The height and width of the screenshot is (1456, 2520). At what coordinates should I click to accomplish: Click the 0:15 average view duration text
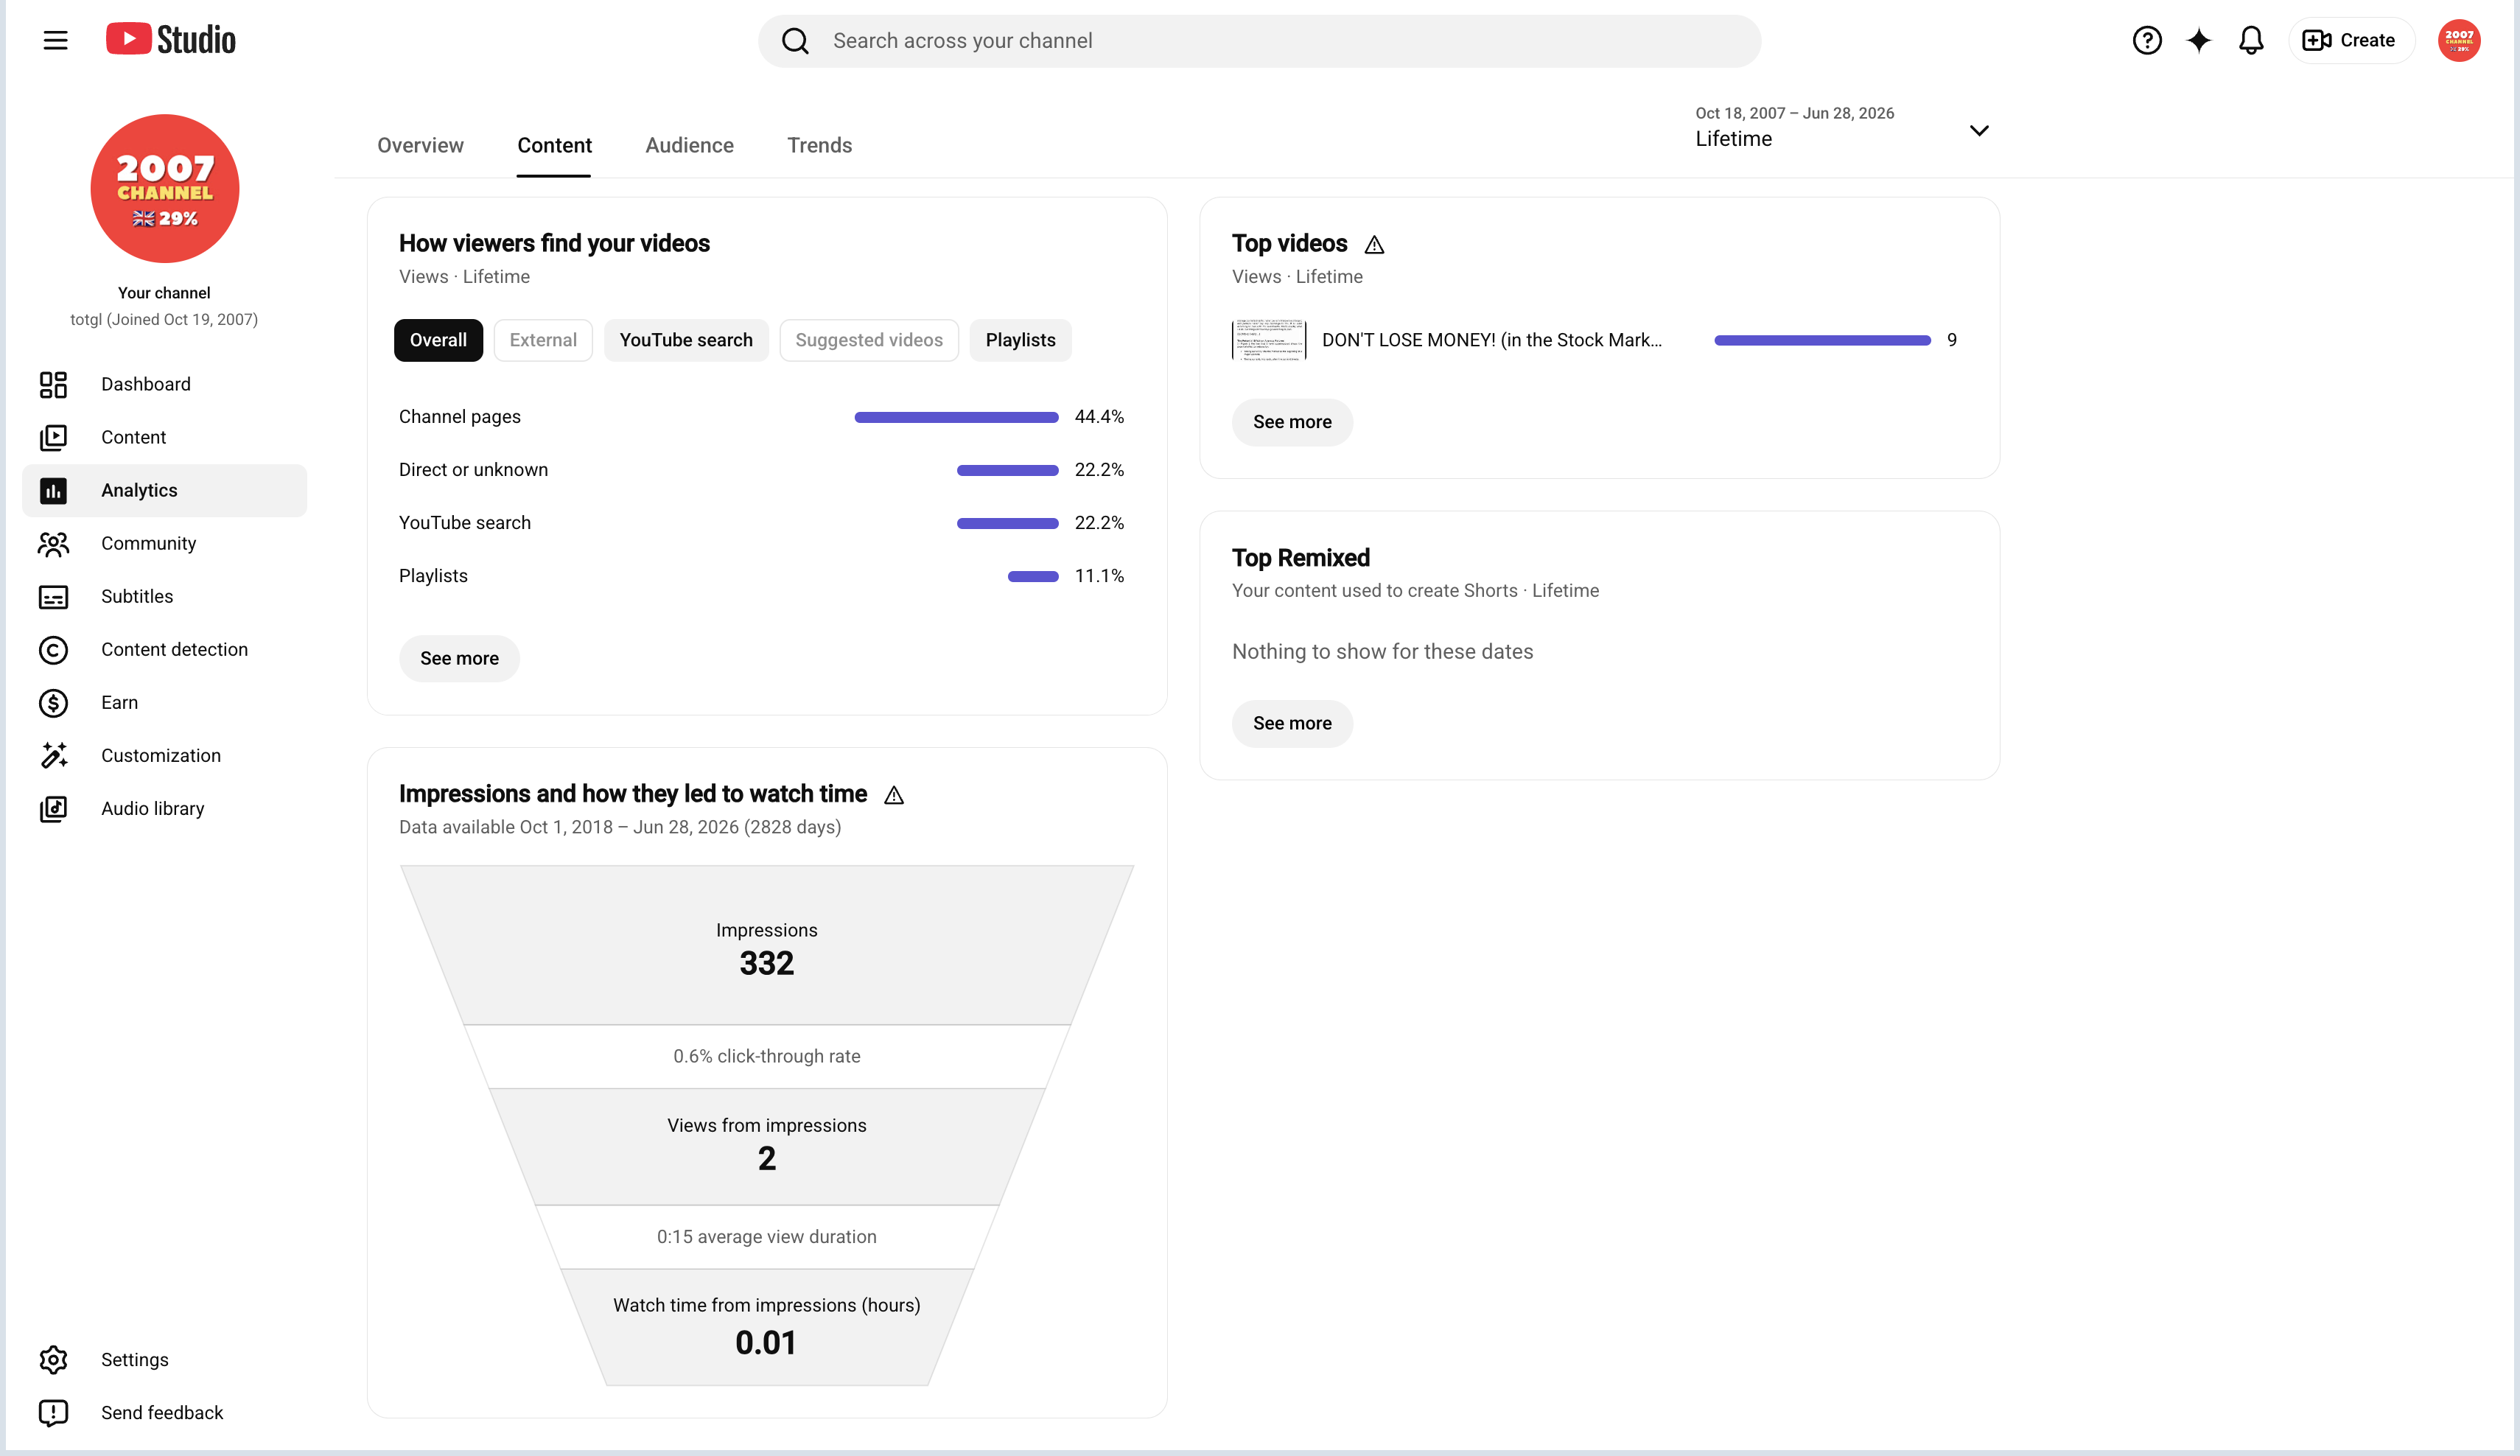(x=767, y=1237)
